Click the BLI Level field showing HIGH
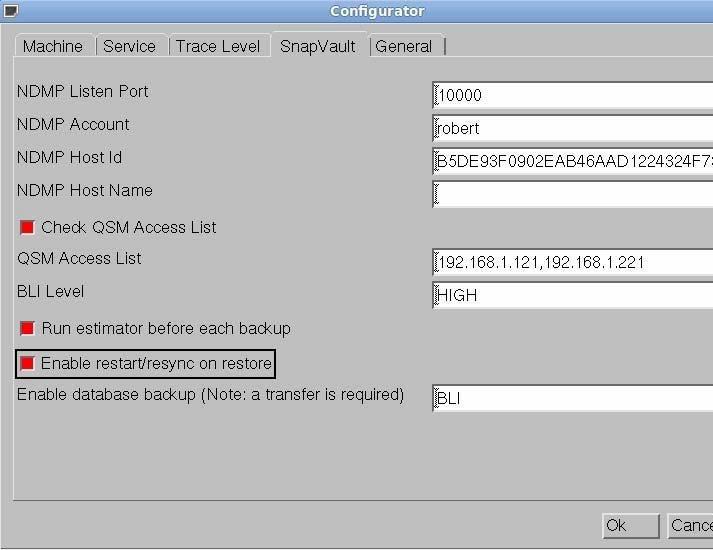Viewport: 713px width, 550px height. point(574,296)
